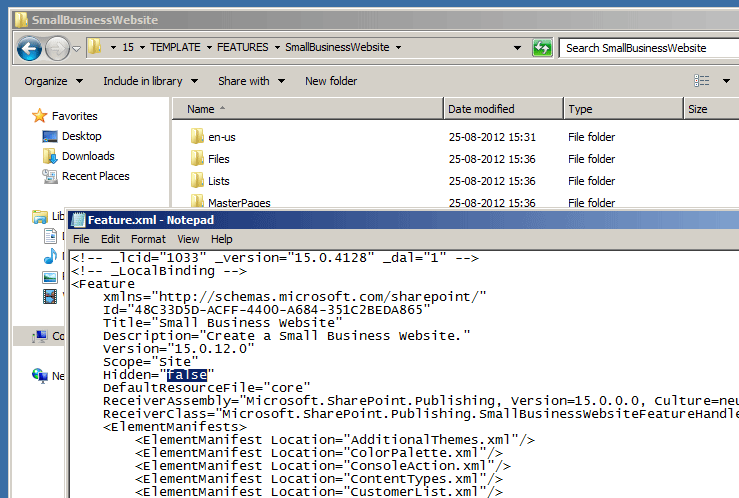Open Include in library menu

click(150, 81)
